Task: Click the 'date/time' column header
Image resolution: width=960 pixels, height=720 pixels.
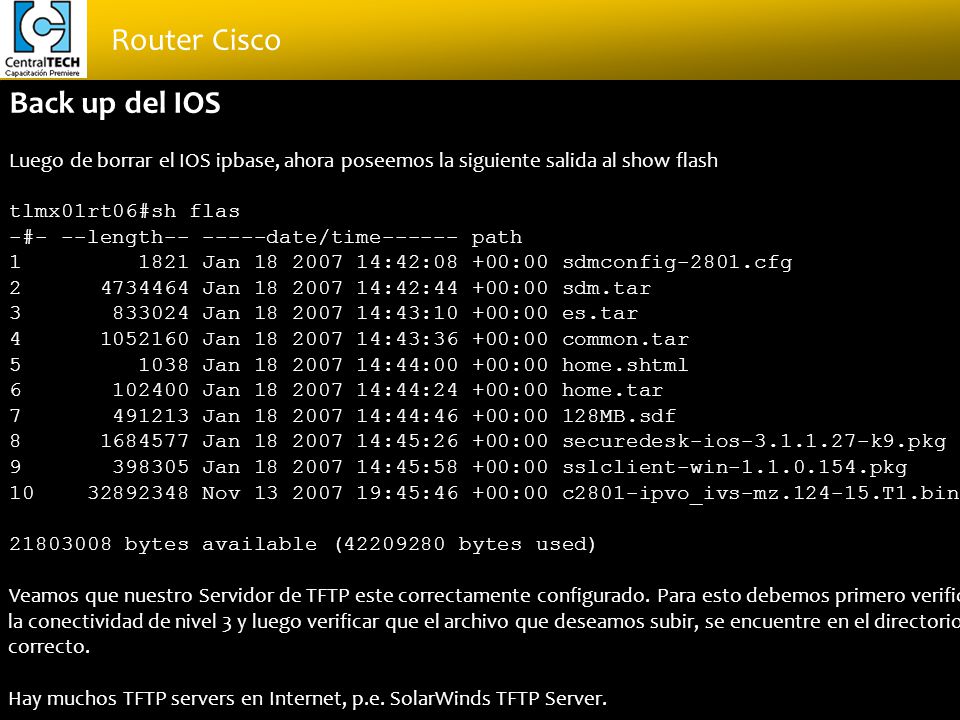Action: coord(330,237)
